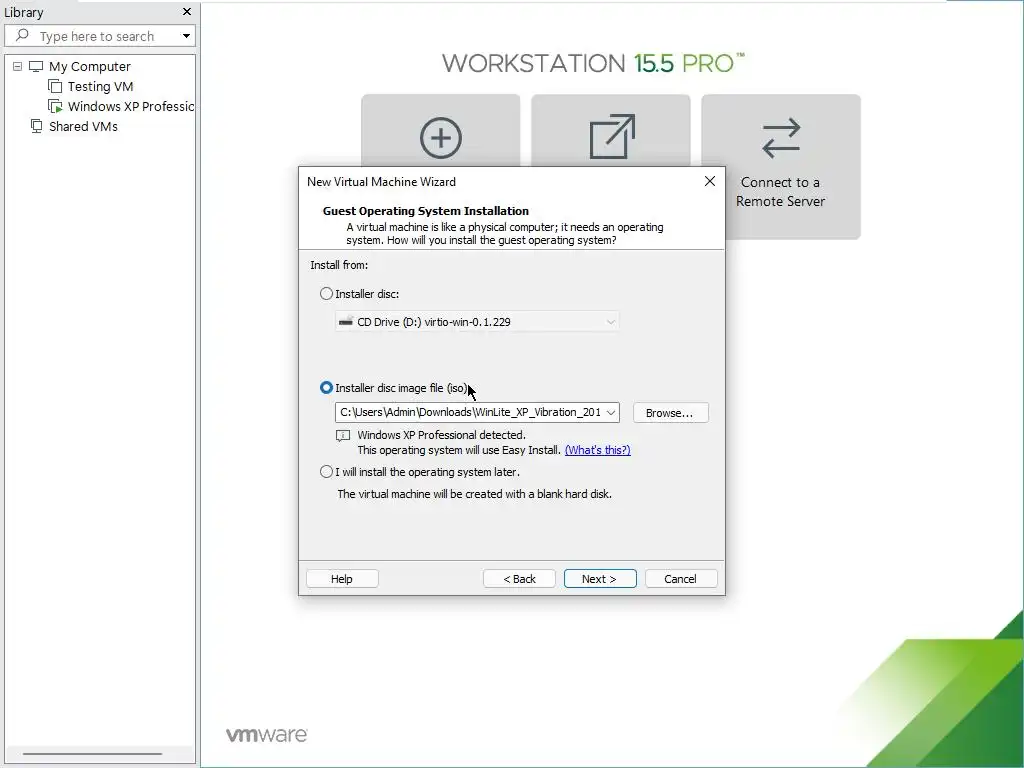
Task: Click the Next > button
Action: pos(600,579)
